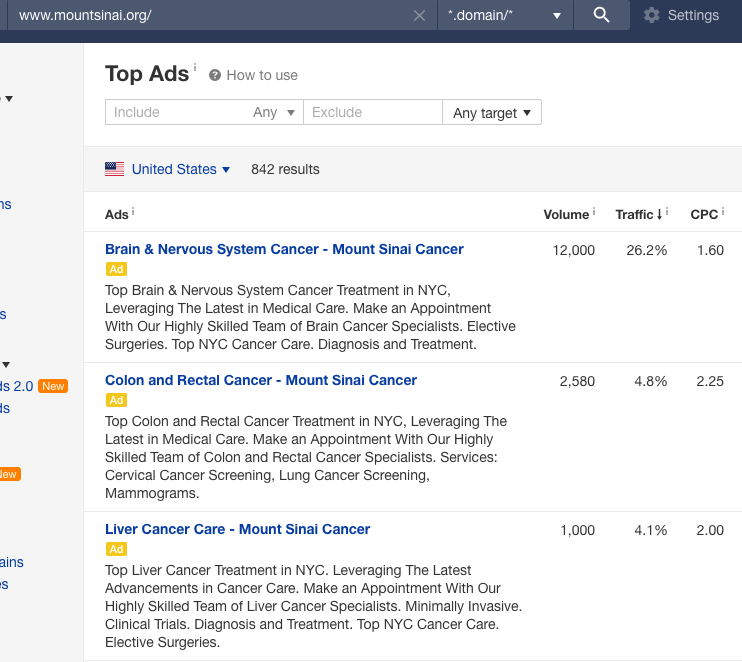Click the 1.60 CPC value
The width and height of the screenshot is (742, 662).
point(710,250)
